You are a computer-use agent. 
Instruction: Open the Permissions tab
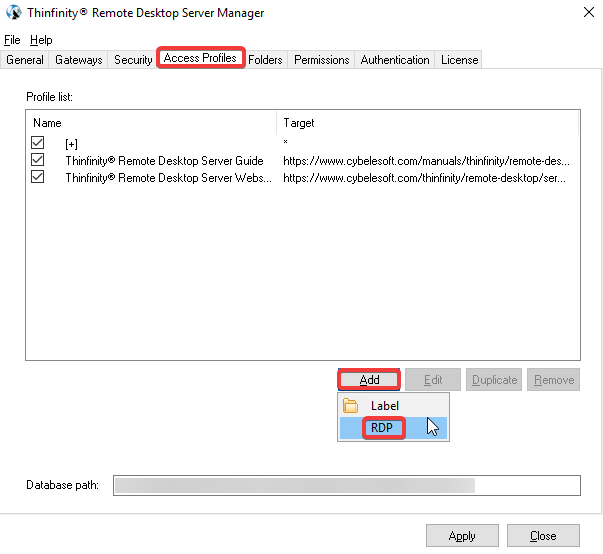(321, 60)
